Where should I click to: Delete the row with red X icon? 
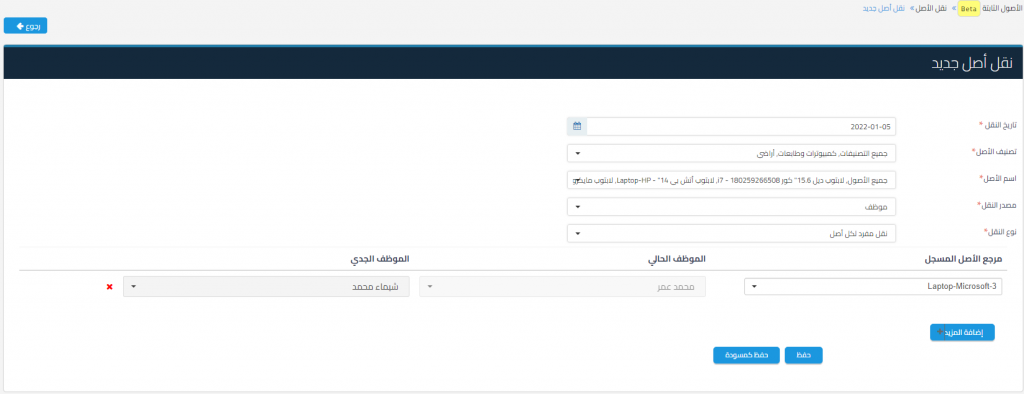pos(110,287)
